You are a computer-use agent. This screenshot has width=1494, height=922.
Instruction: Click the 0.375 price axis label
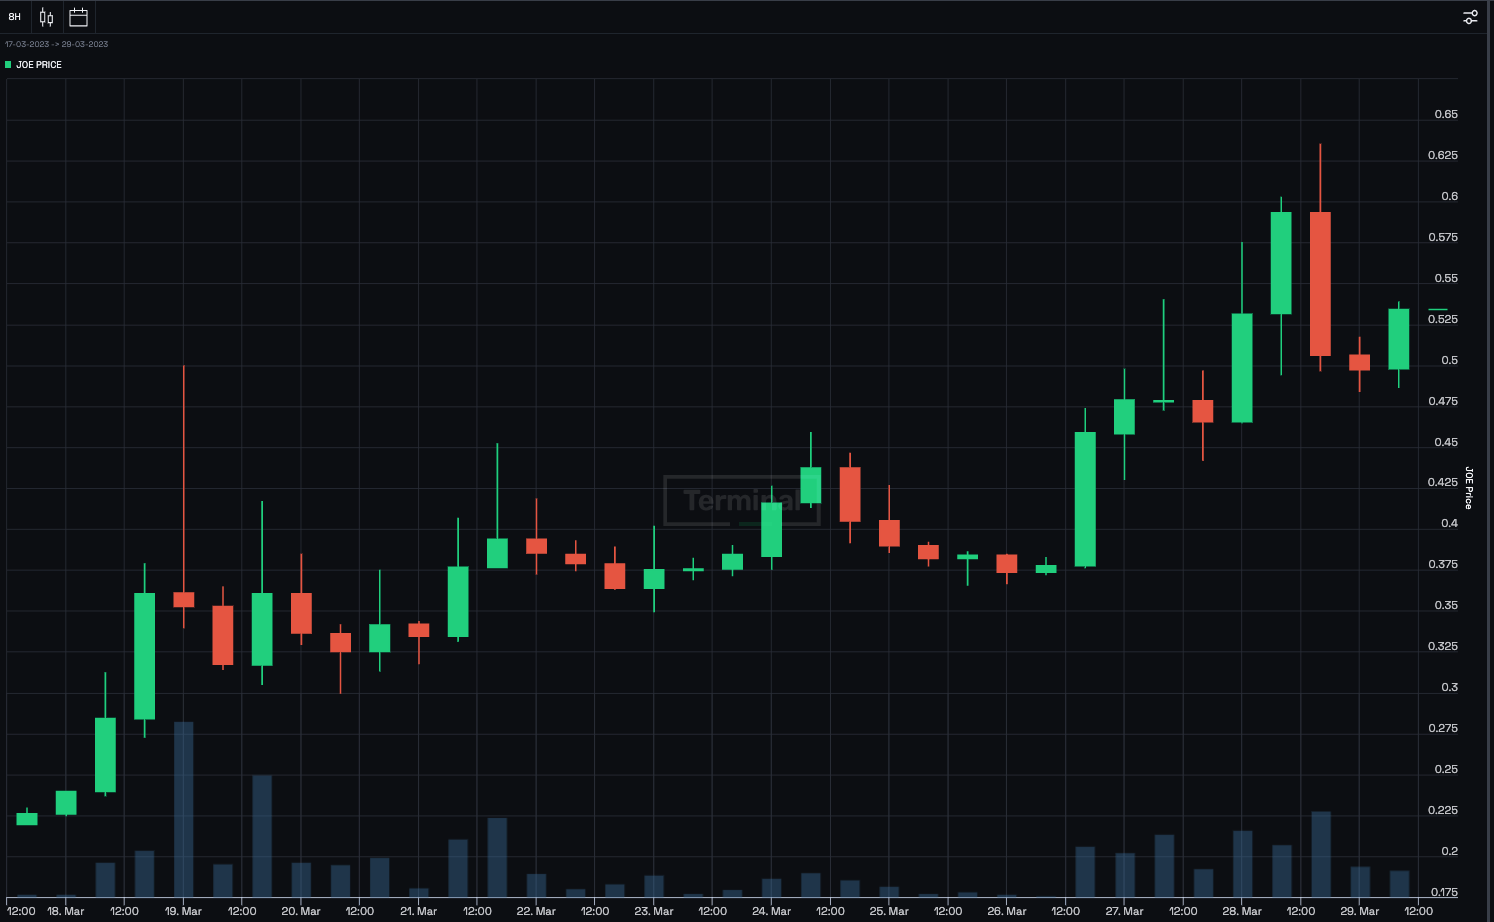point(1443,564)
